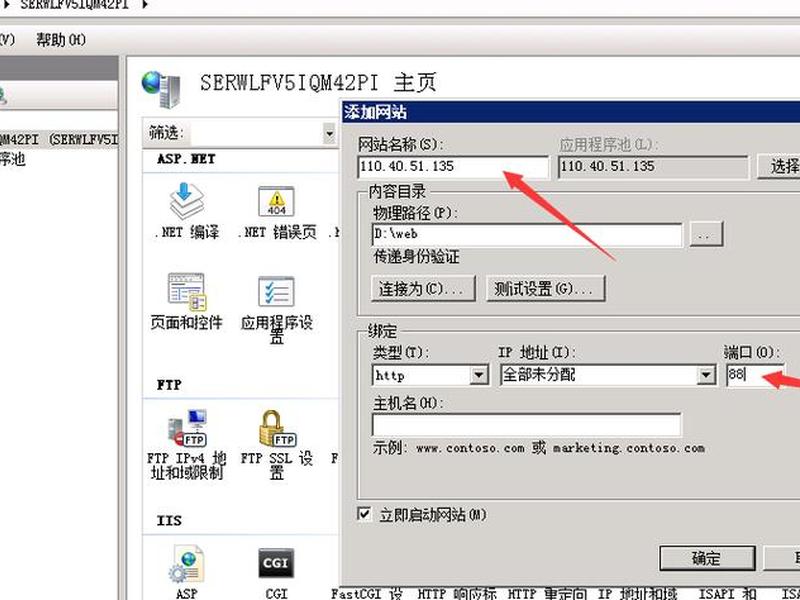Open FTP IPv4 地址和域限制 icon
The image size is (800, 600).
pos(187,444)
